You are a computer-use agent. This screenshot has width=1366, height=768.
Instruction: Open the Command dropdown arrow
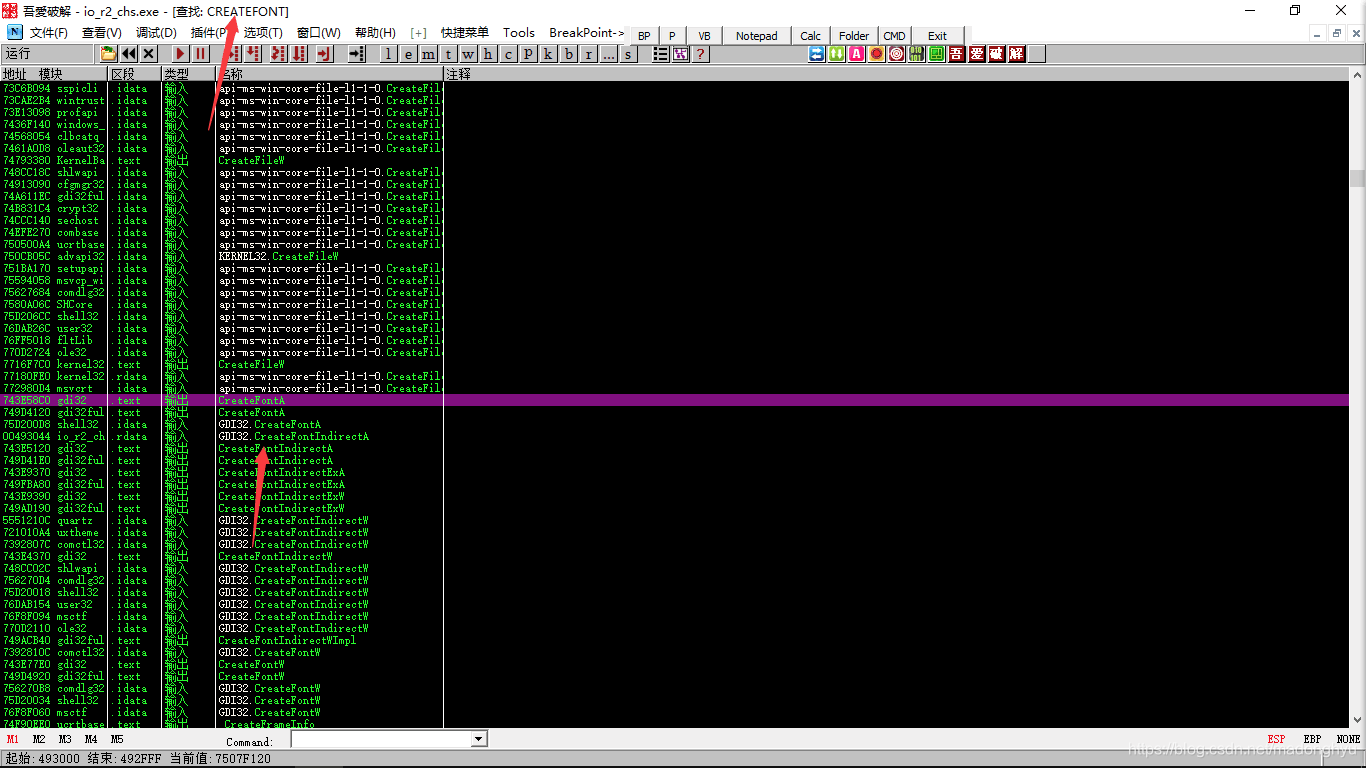[x=479, y=739]
